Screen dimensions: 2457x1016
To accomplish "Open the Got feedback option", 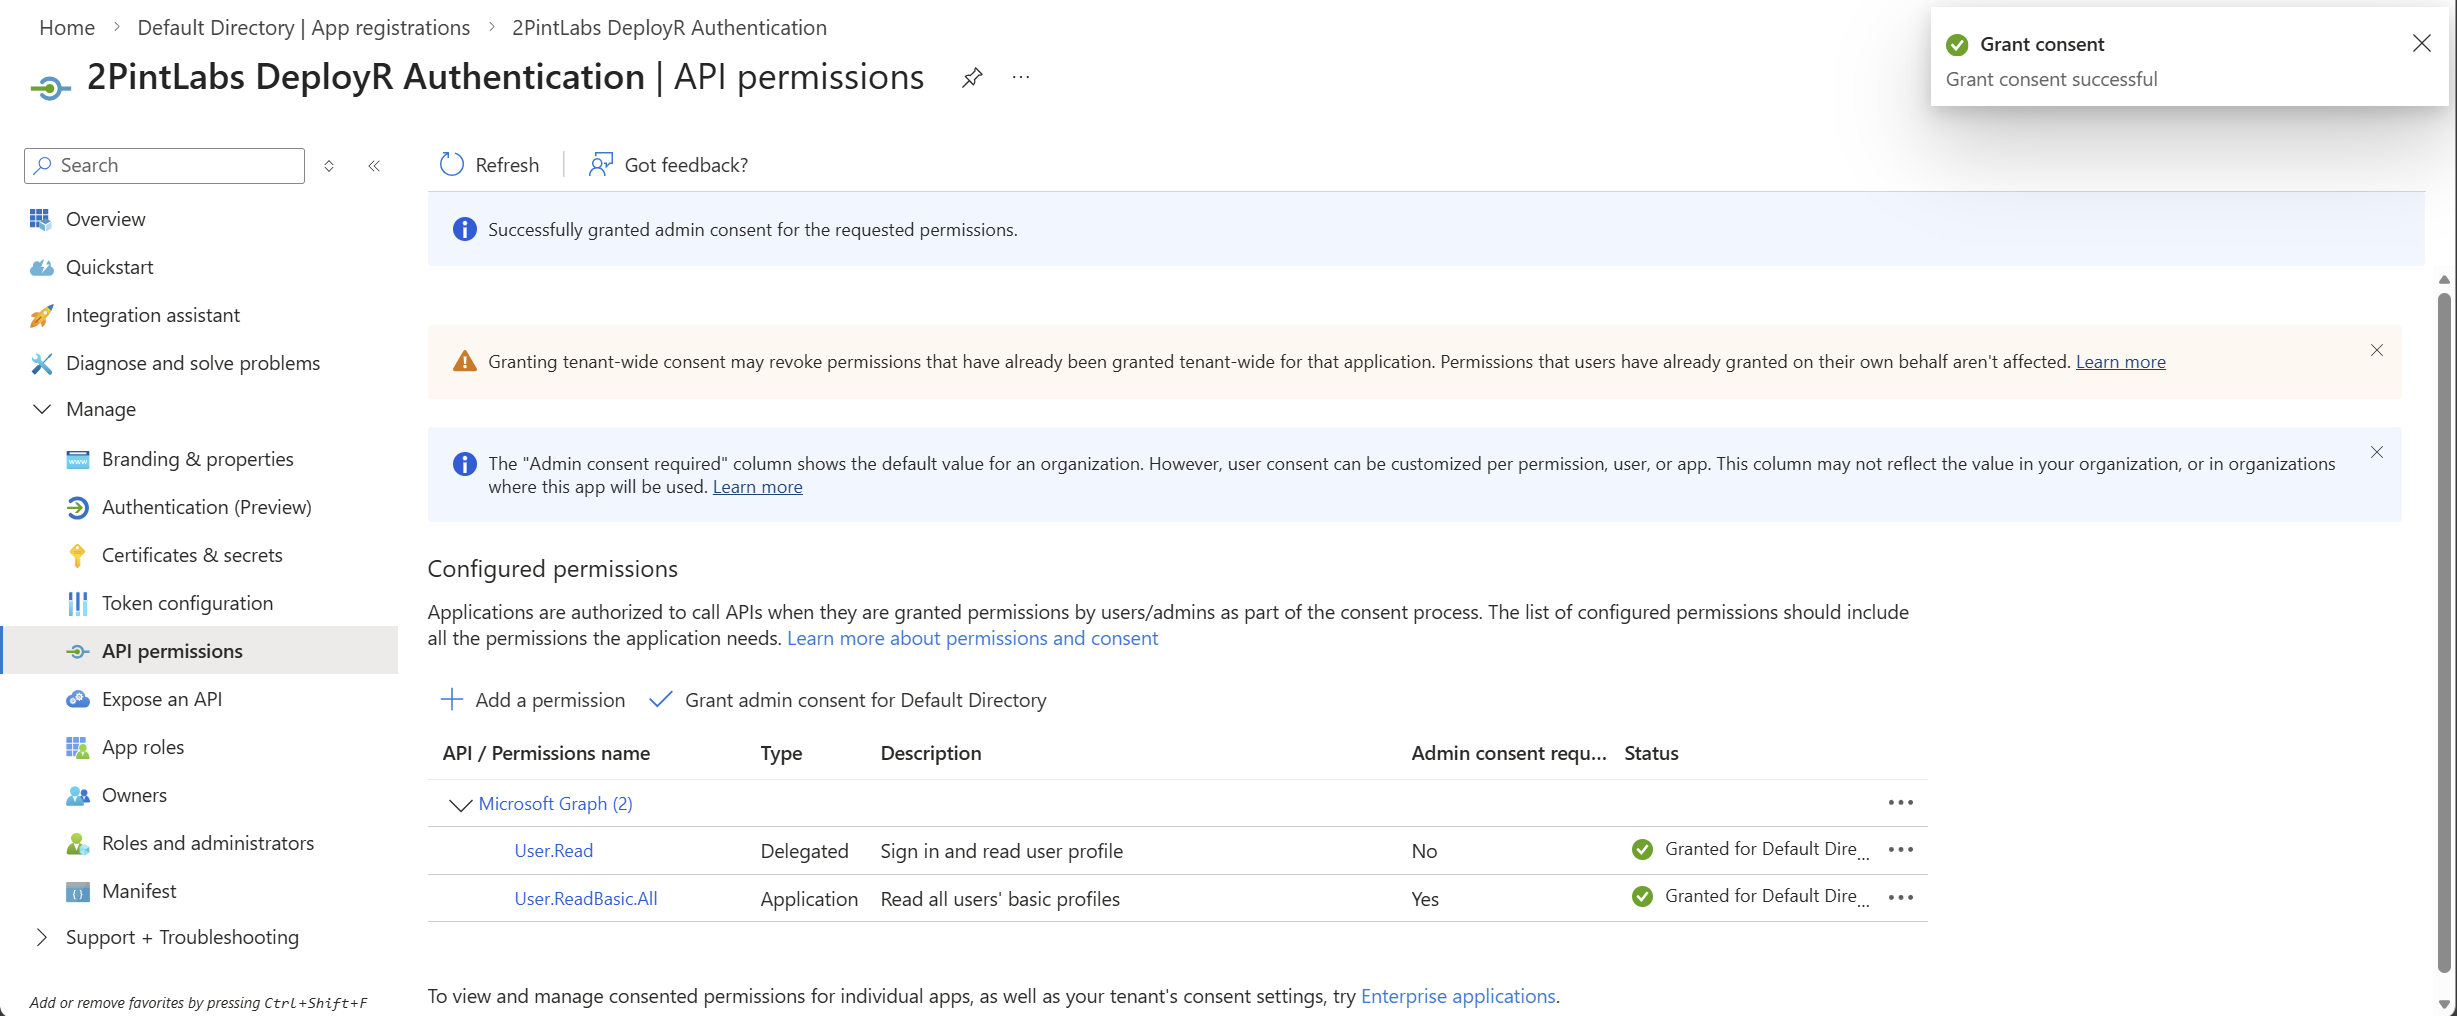I will coord(669,165).
